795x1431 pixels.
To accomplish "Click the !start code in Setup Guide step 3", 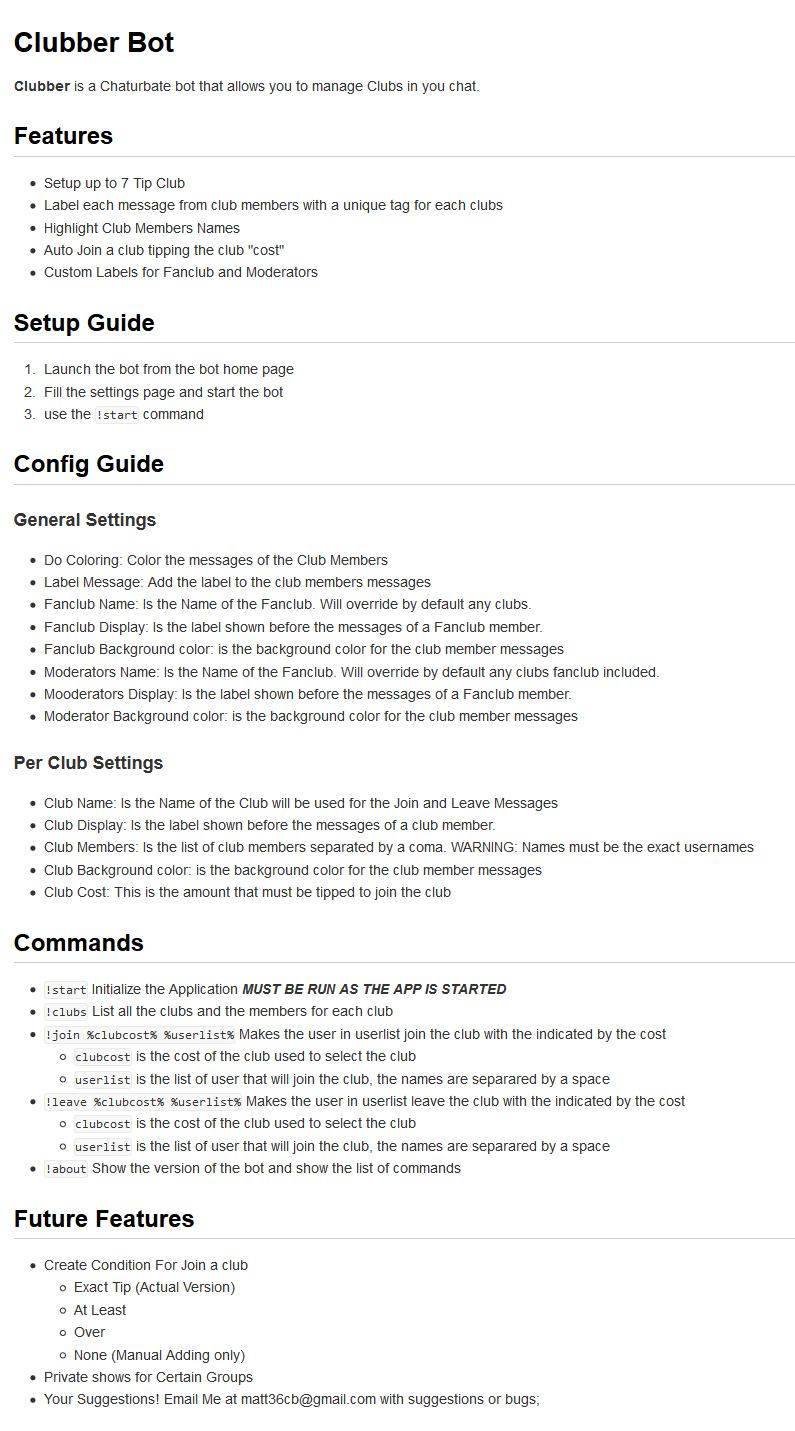I will click(117, 415).
